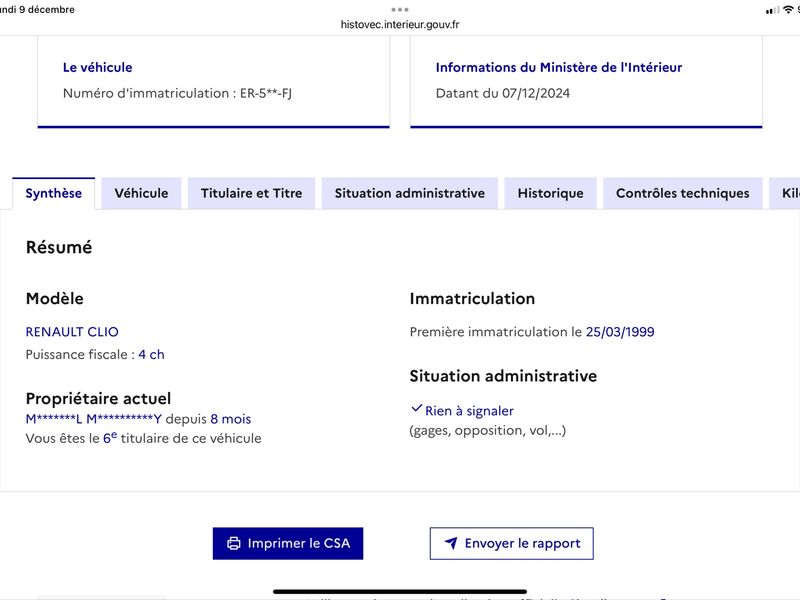Open the Titulaire et Titre tab
Viewport: 800px width, 600px height.
pos(252,193)
